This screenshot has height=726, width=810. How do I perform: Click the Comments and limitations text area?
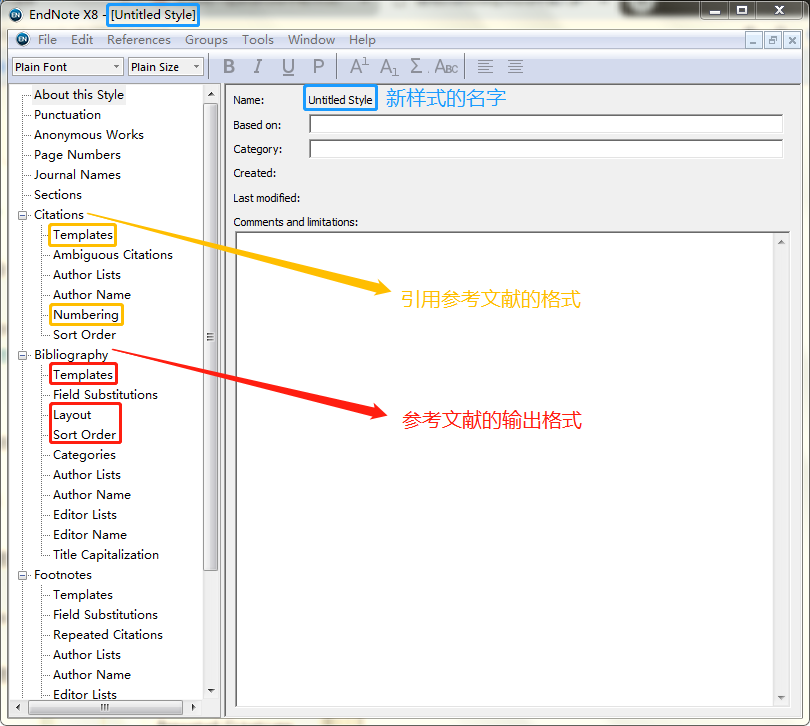[x=506, y=469]
